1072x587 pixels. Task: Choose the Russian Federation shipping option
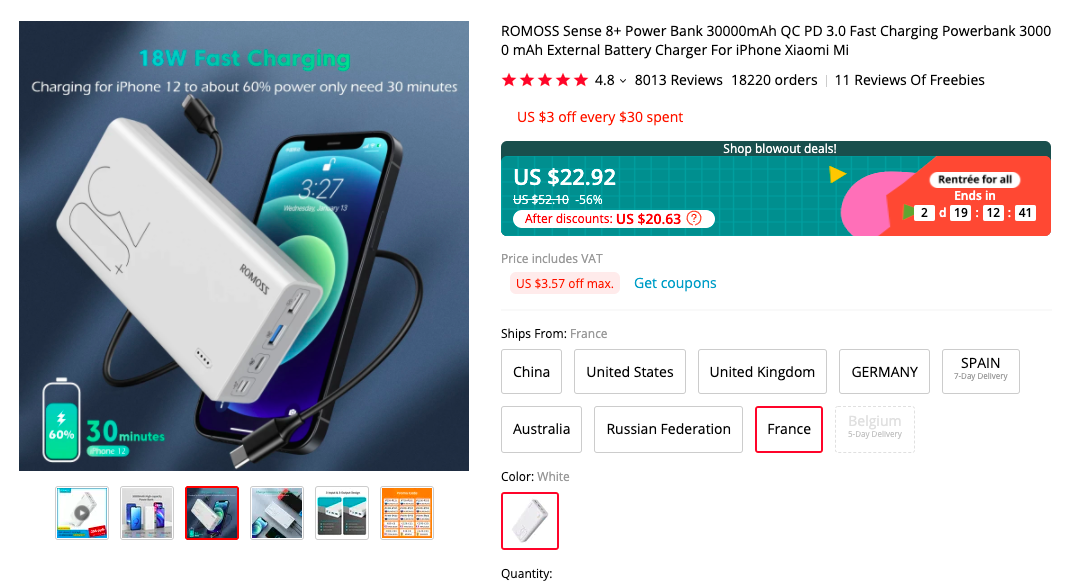668,428
